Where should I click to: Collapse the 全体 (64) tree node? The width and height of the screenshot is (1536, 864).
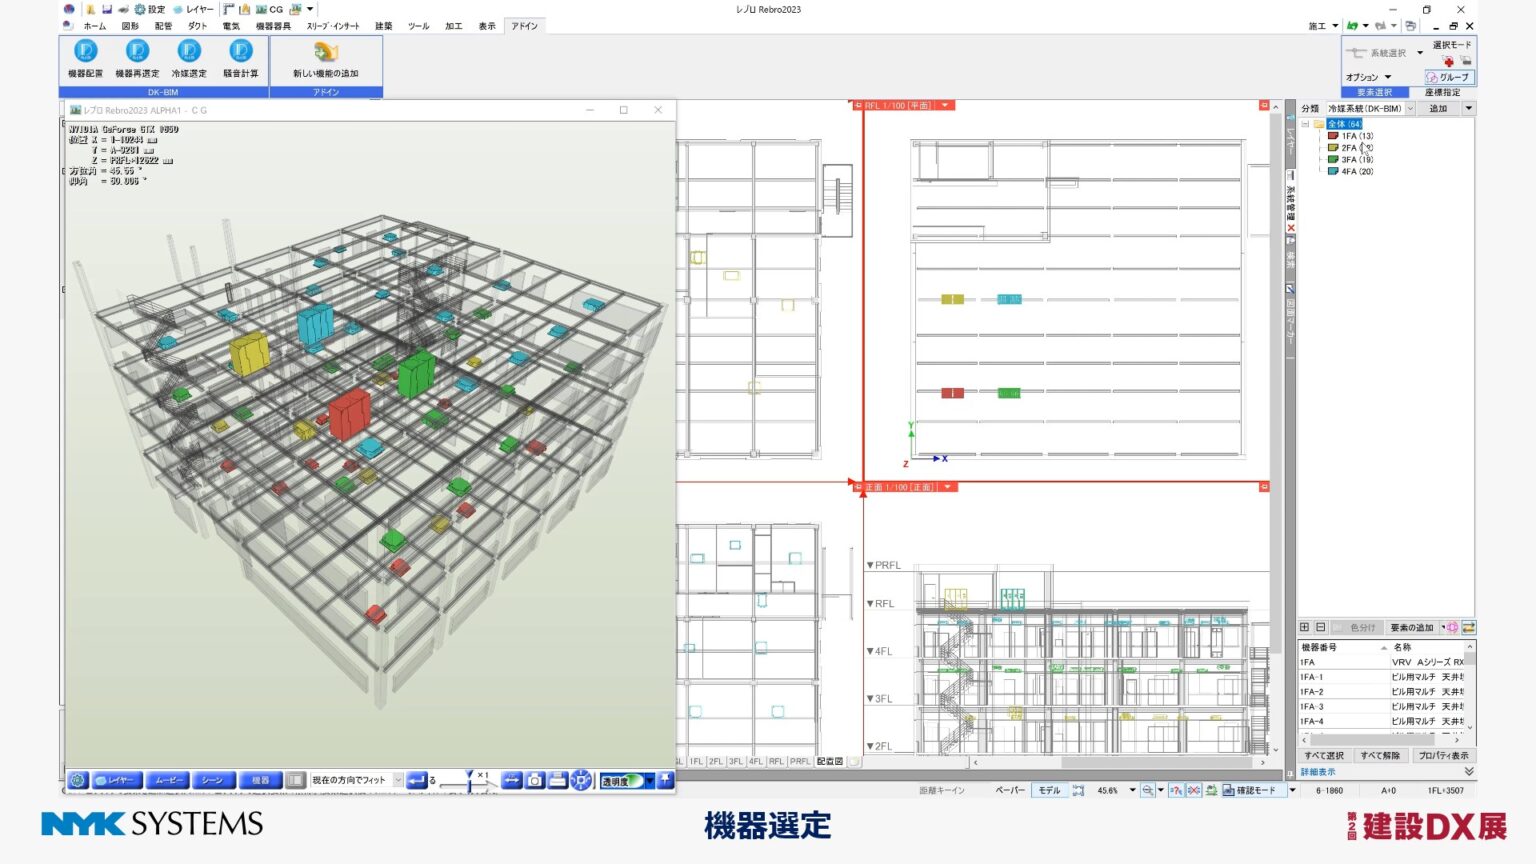[x=1305, y=124]
